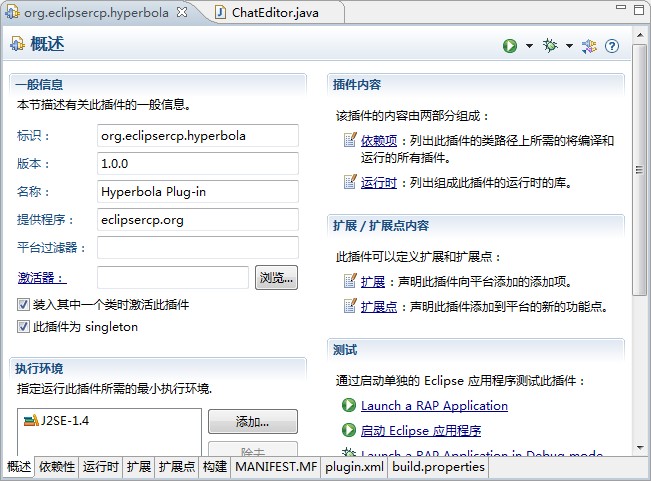Click the plug-in icon on org.eclipsercp.hyperbola tab
This screenshot has width=651, height=481.
[x=12, y=12]
